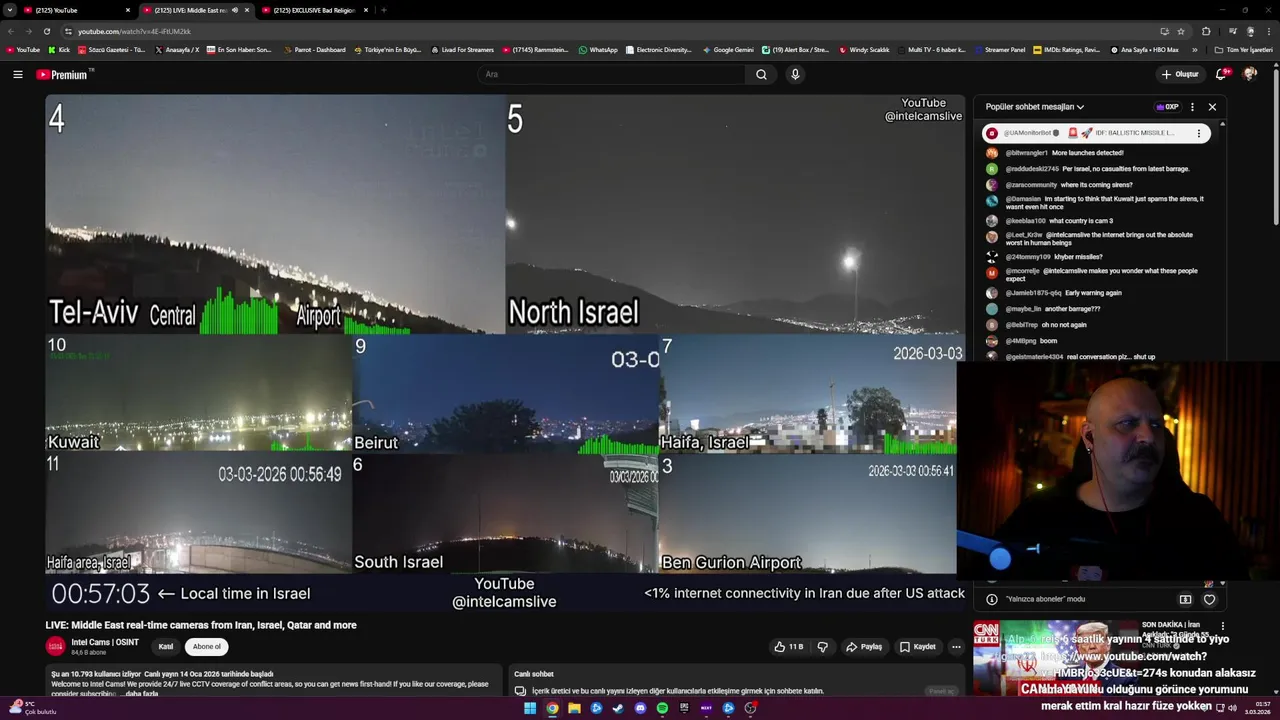
Task: Open a new browser tab
Action: [x=384, y=10]
